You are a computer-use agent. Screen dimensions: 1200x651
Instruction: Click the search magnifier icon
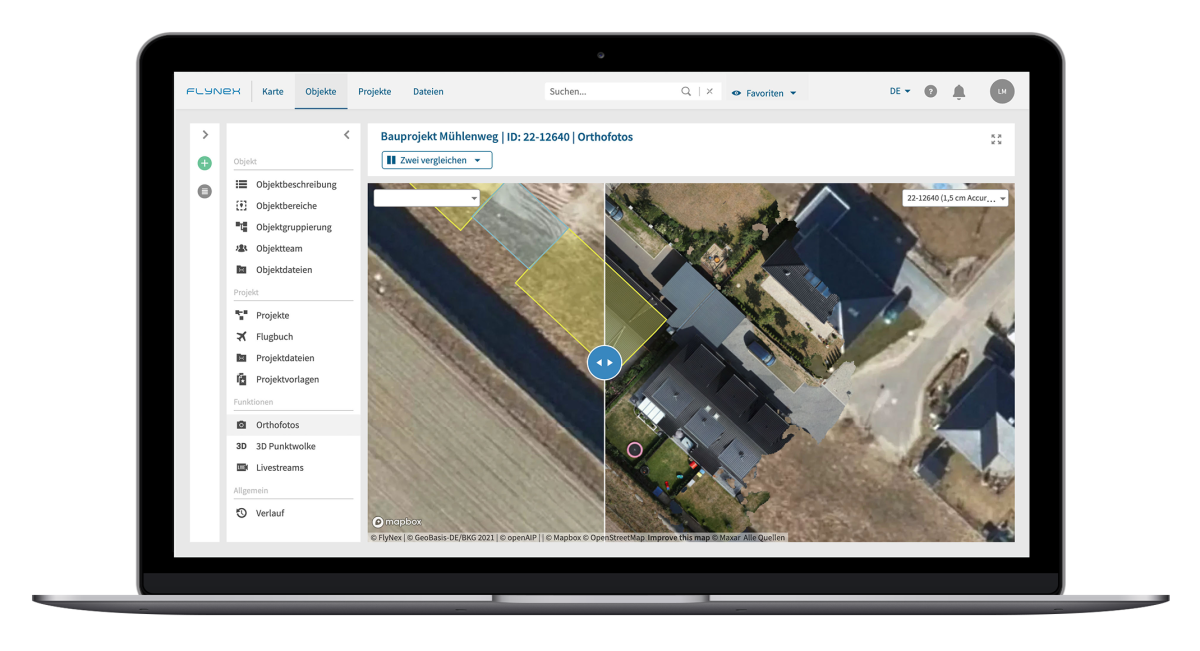686,91
